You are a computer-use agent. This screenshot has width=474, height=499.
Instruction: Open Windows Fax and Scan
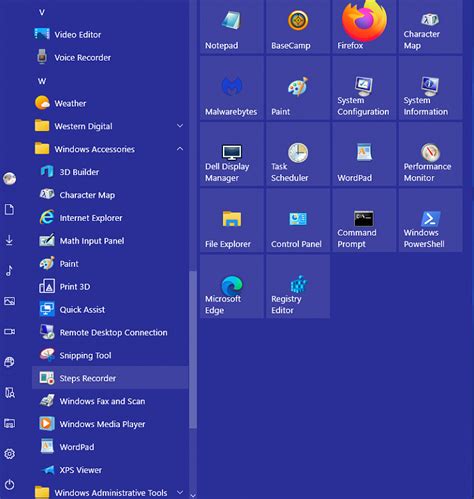pos(110,401)
